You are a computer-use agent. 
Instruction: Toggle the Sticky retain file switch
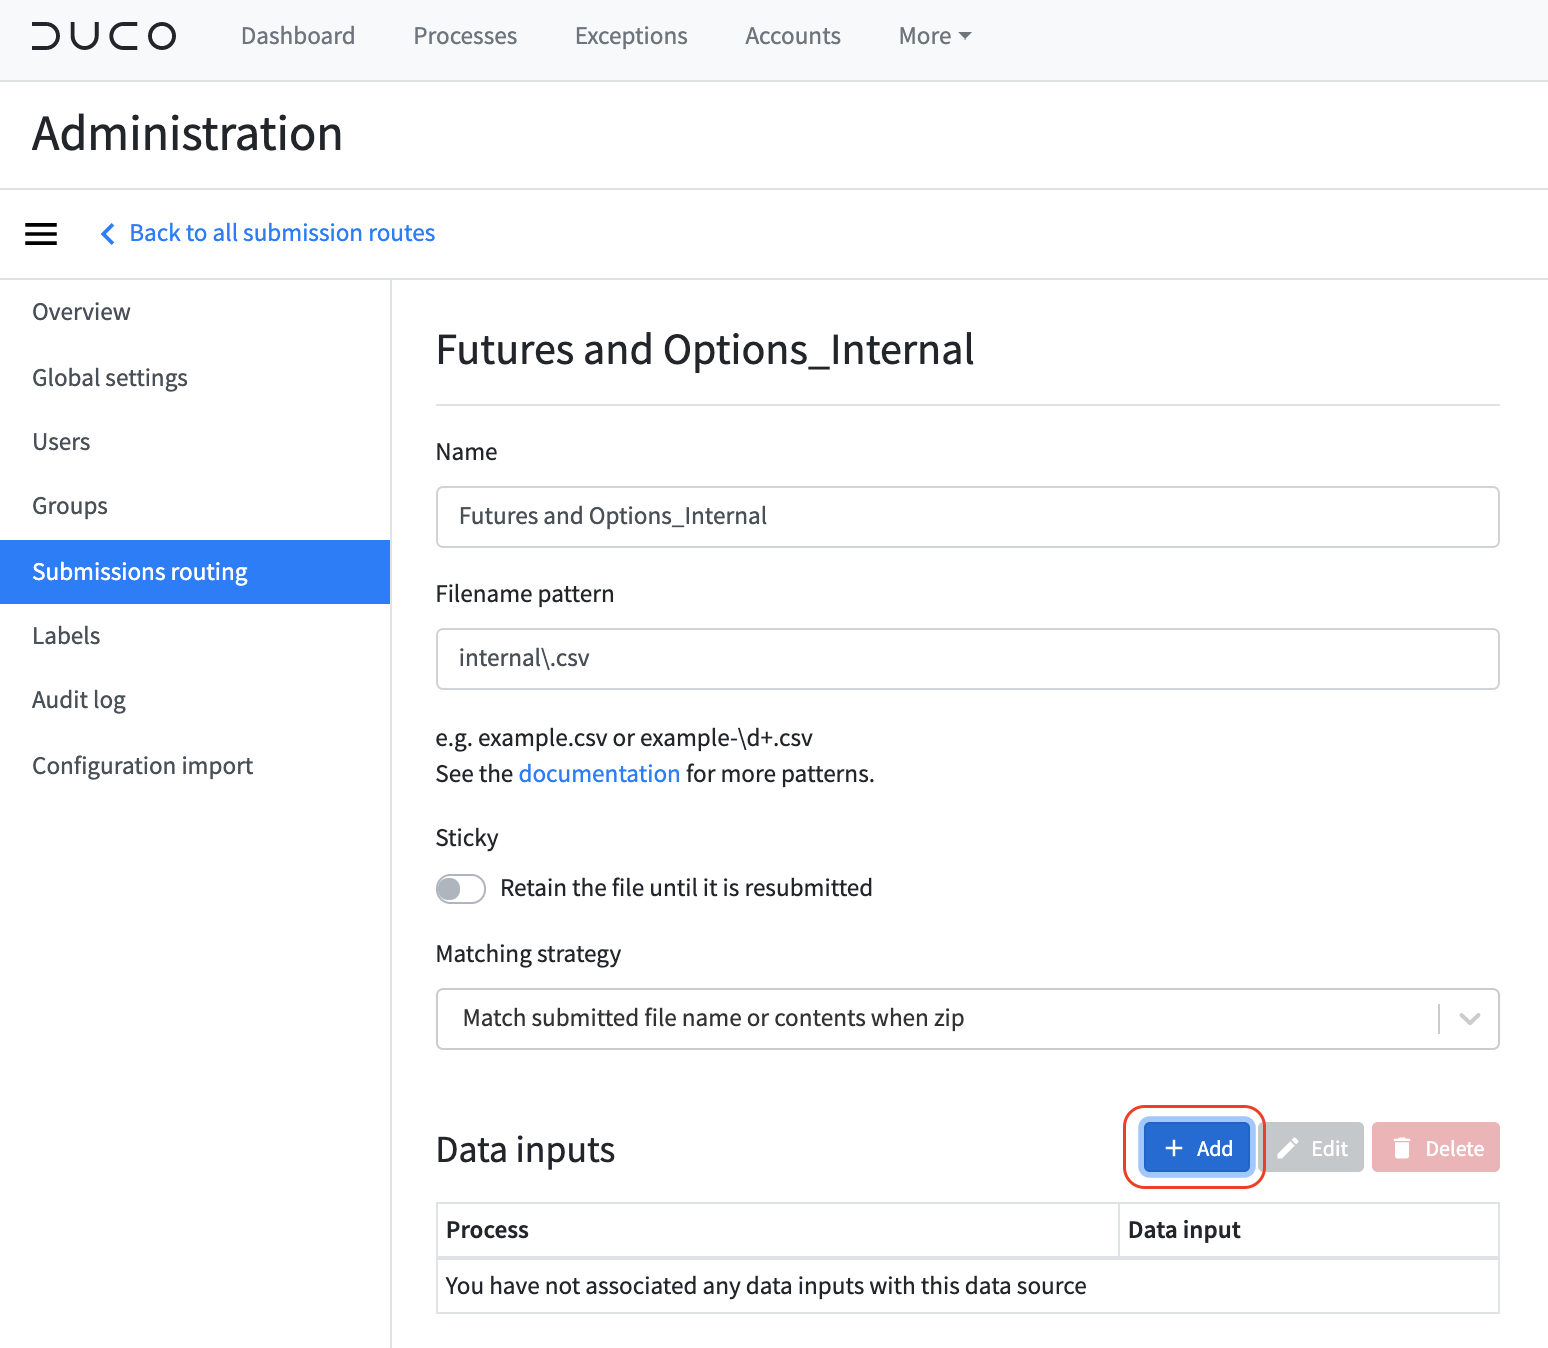point(461,888)
